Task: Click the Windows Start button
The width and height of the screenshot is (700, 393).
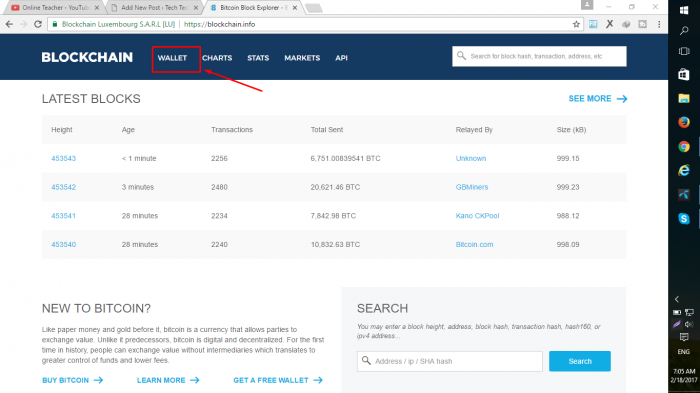Action: click(683, 10)
